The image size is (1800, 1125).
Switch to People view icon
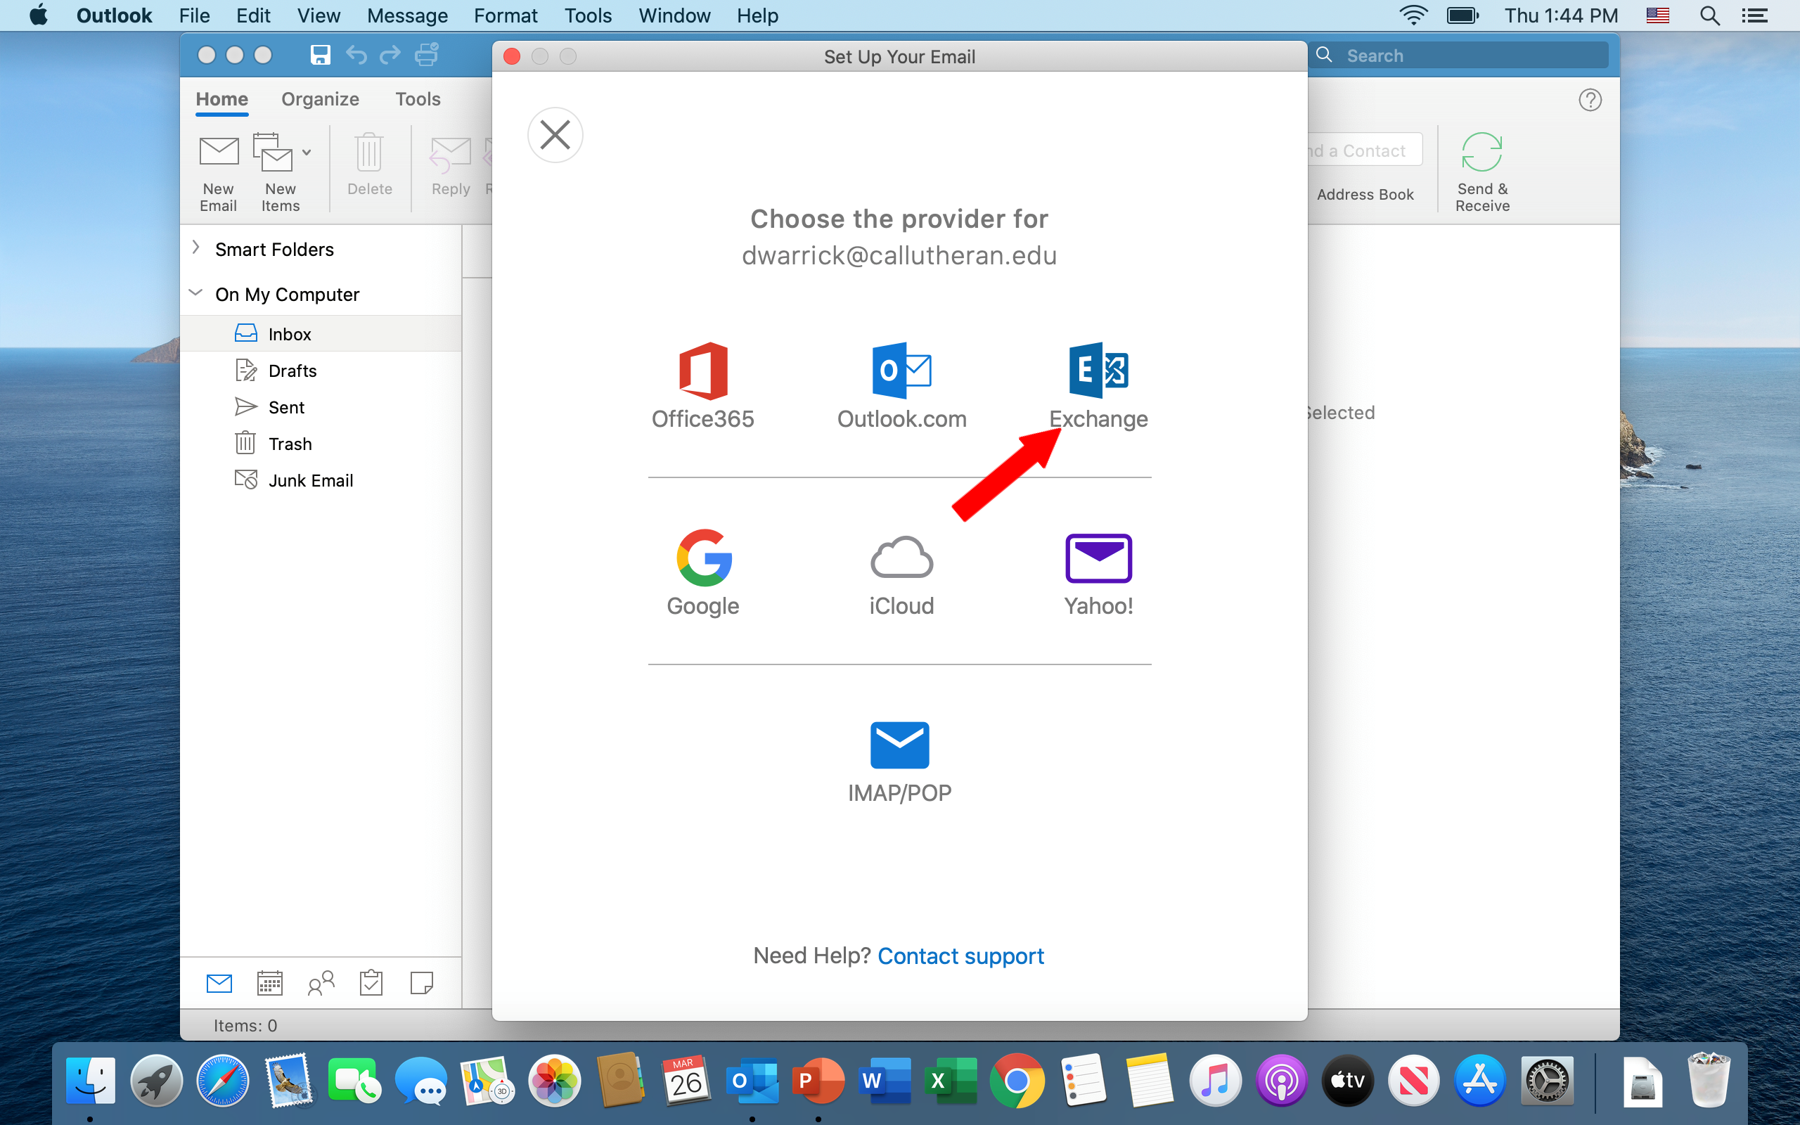321,984
